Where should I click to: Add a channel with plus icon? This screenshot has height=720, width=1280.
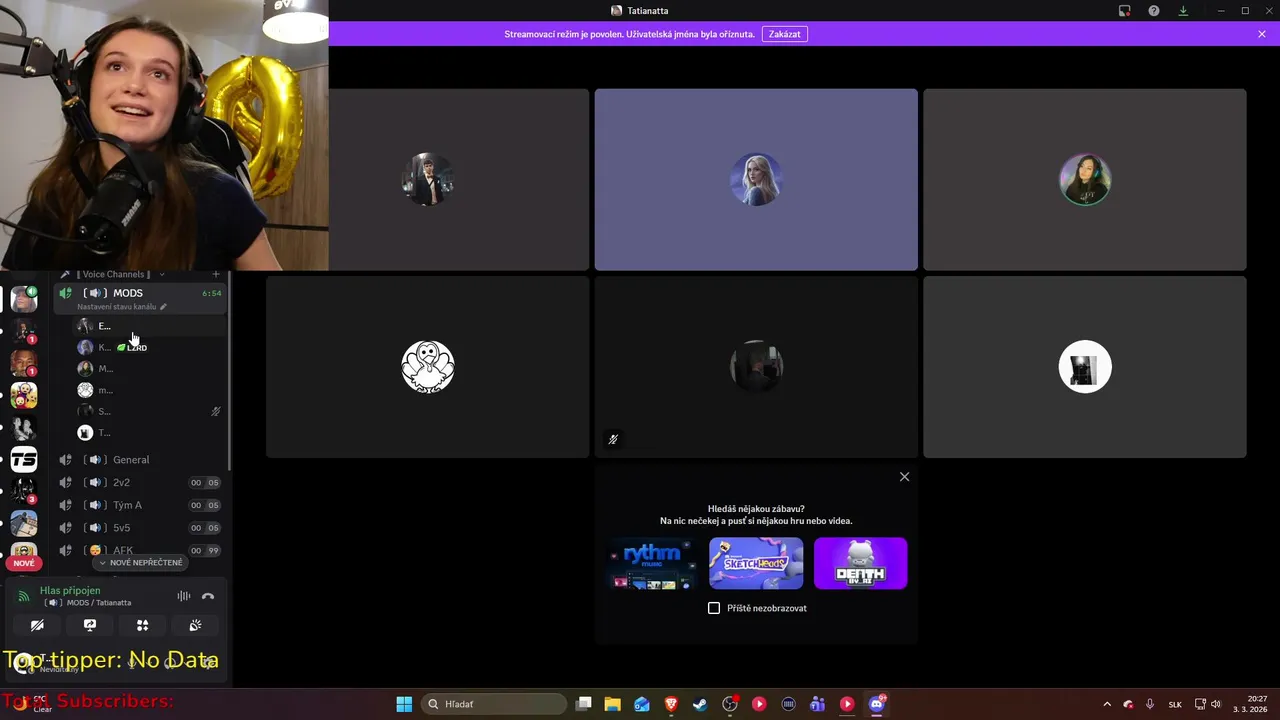click(216, 274)
